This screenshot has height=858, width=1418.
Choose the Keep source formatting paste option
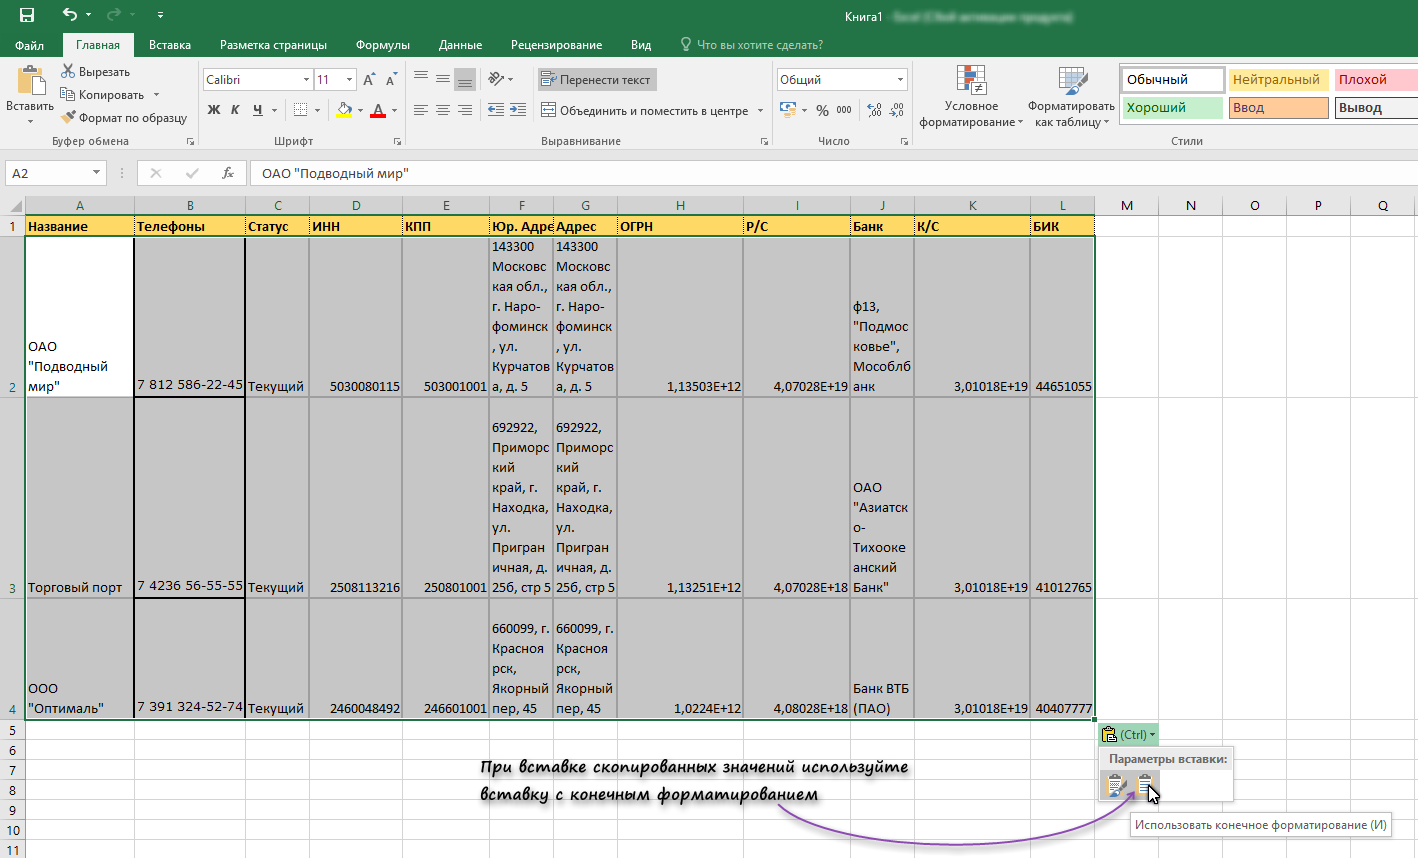(1117, 786)
